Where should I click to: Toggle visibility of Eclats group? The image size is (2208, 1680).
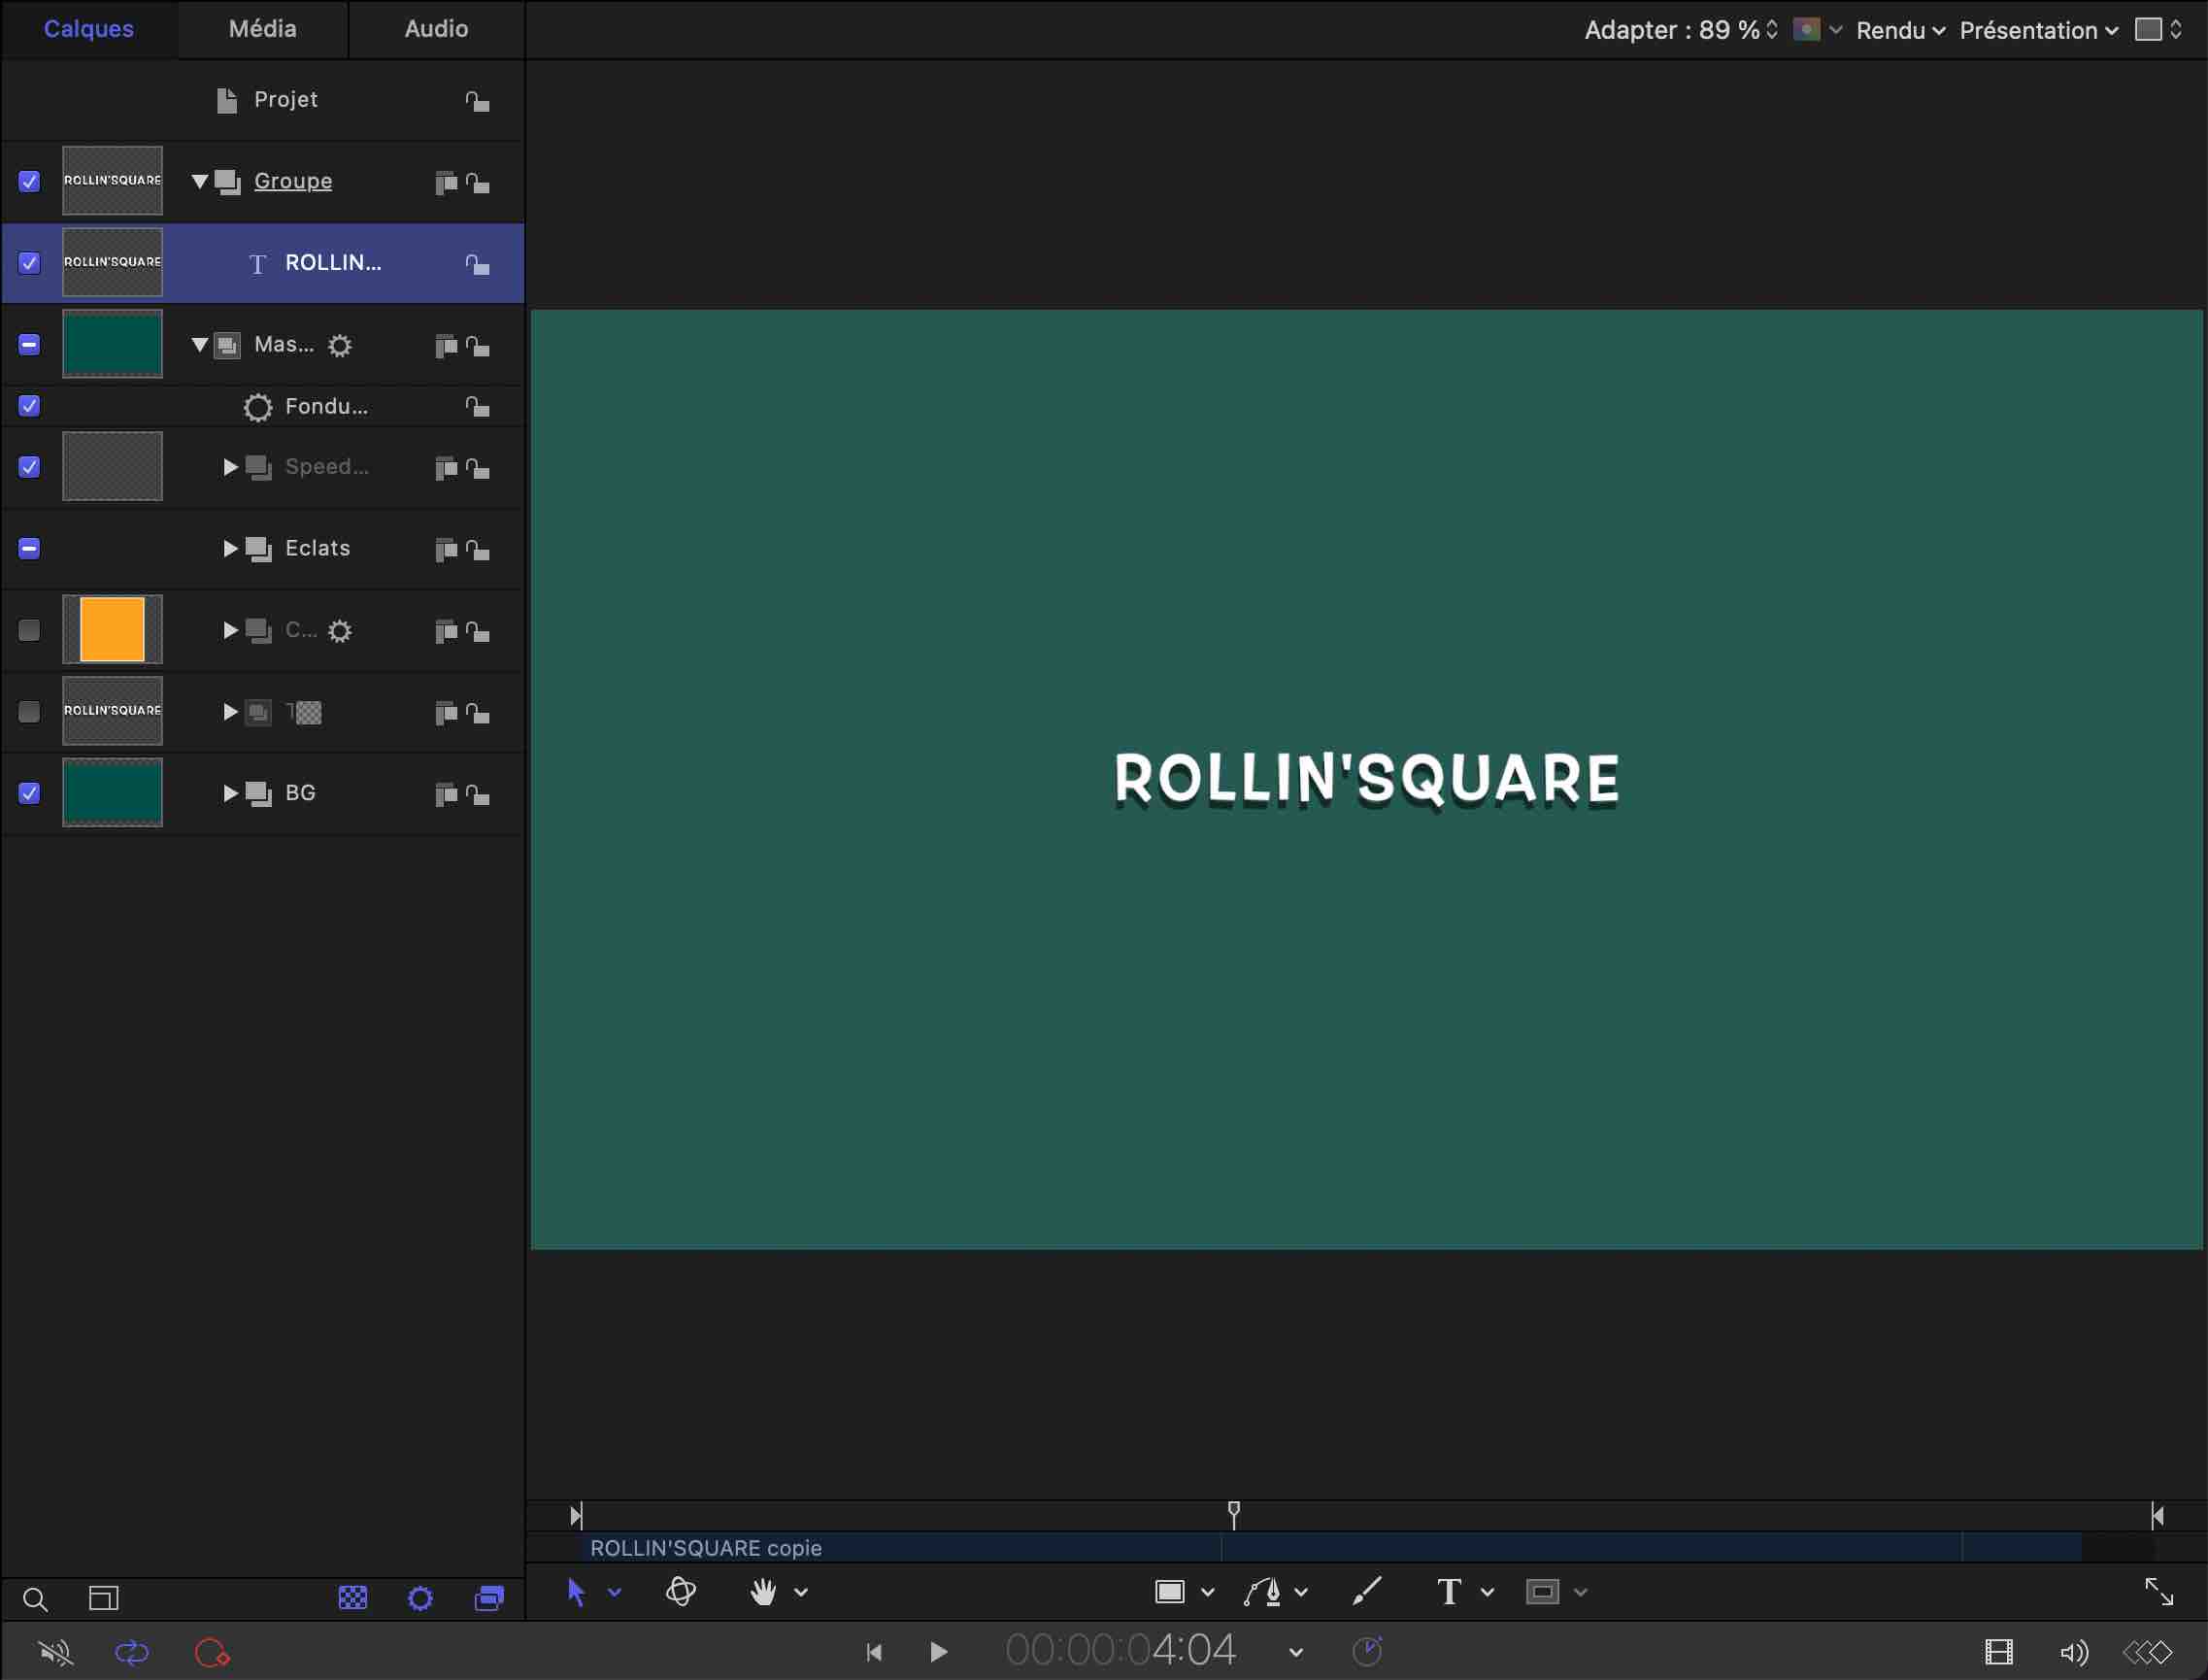tap(29, 549)
